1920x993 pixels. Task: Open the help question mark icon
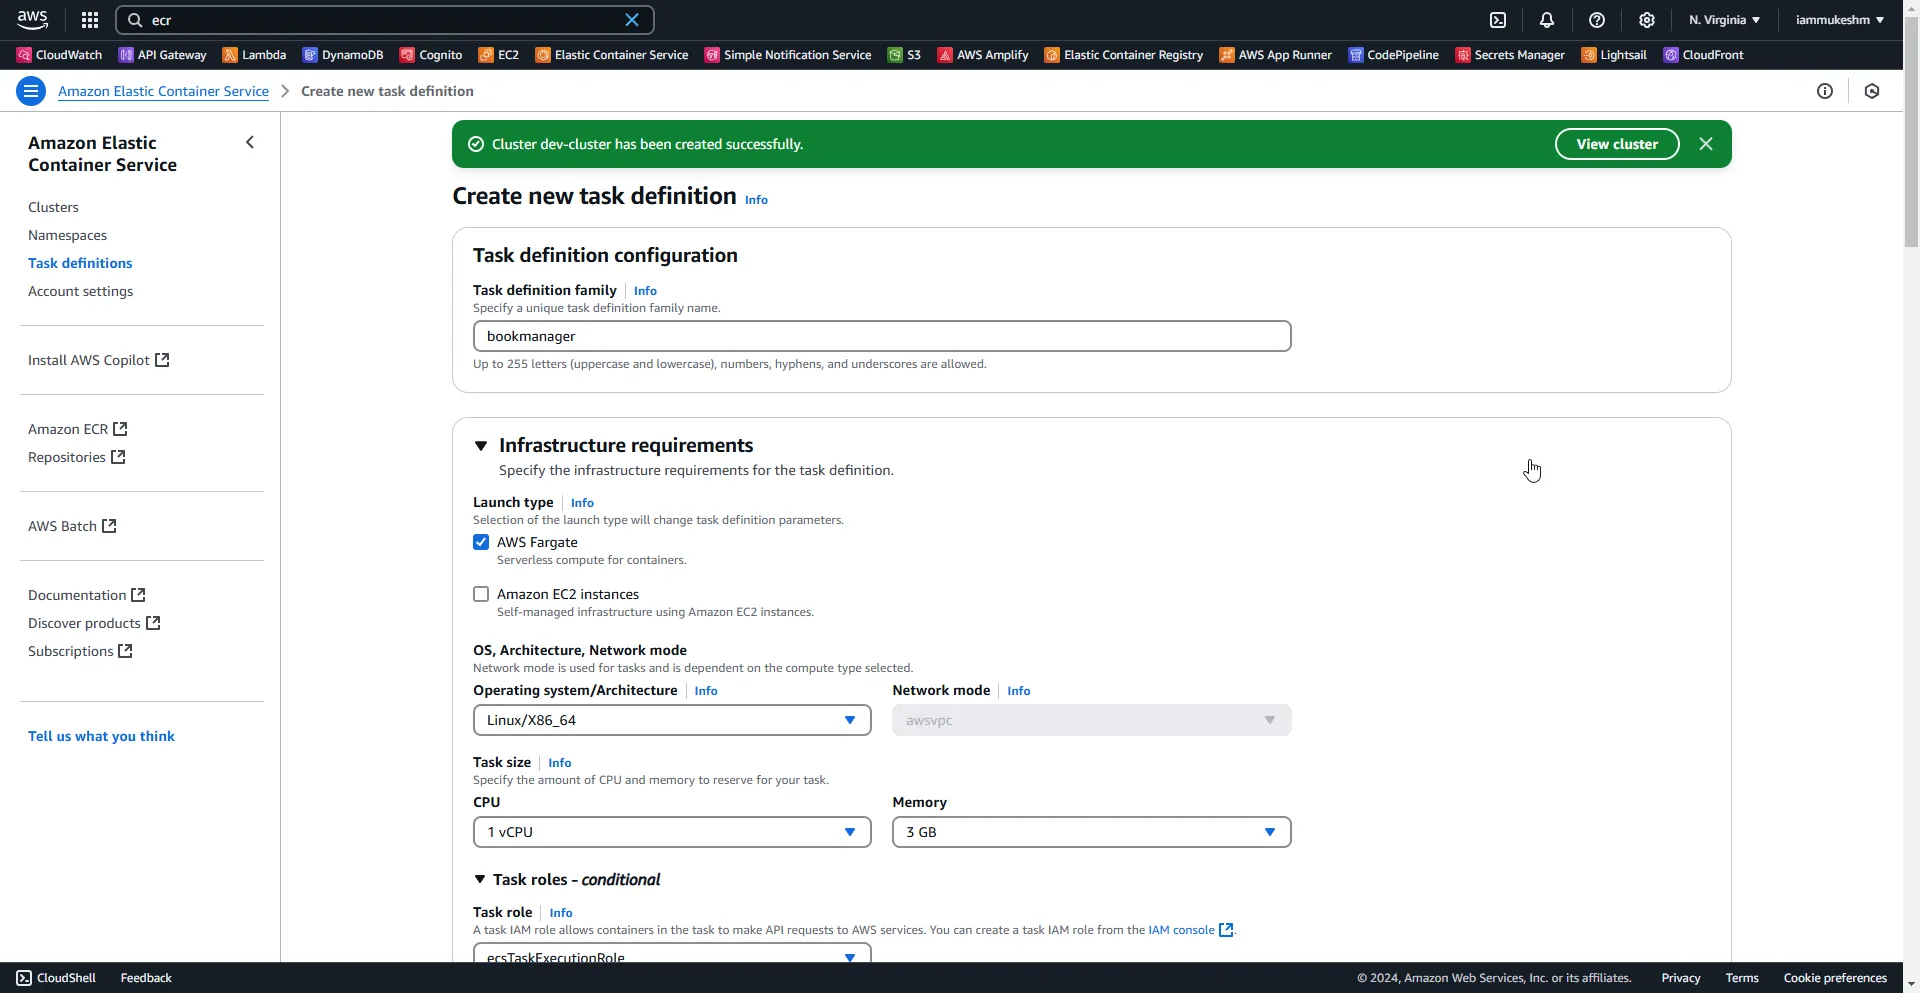1596,19
